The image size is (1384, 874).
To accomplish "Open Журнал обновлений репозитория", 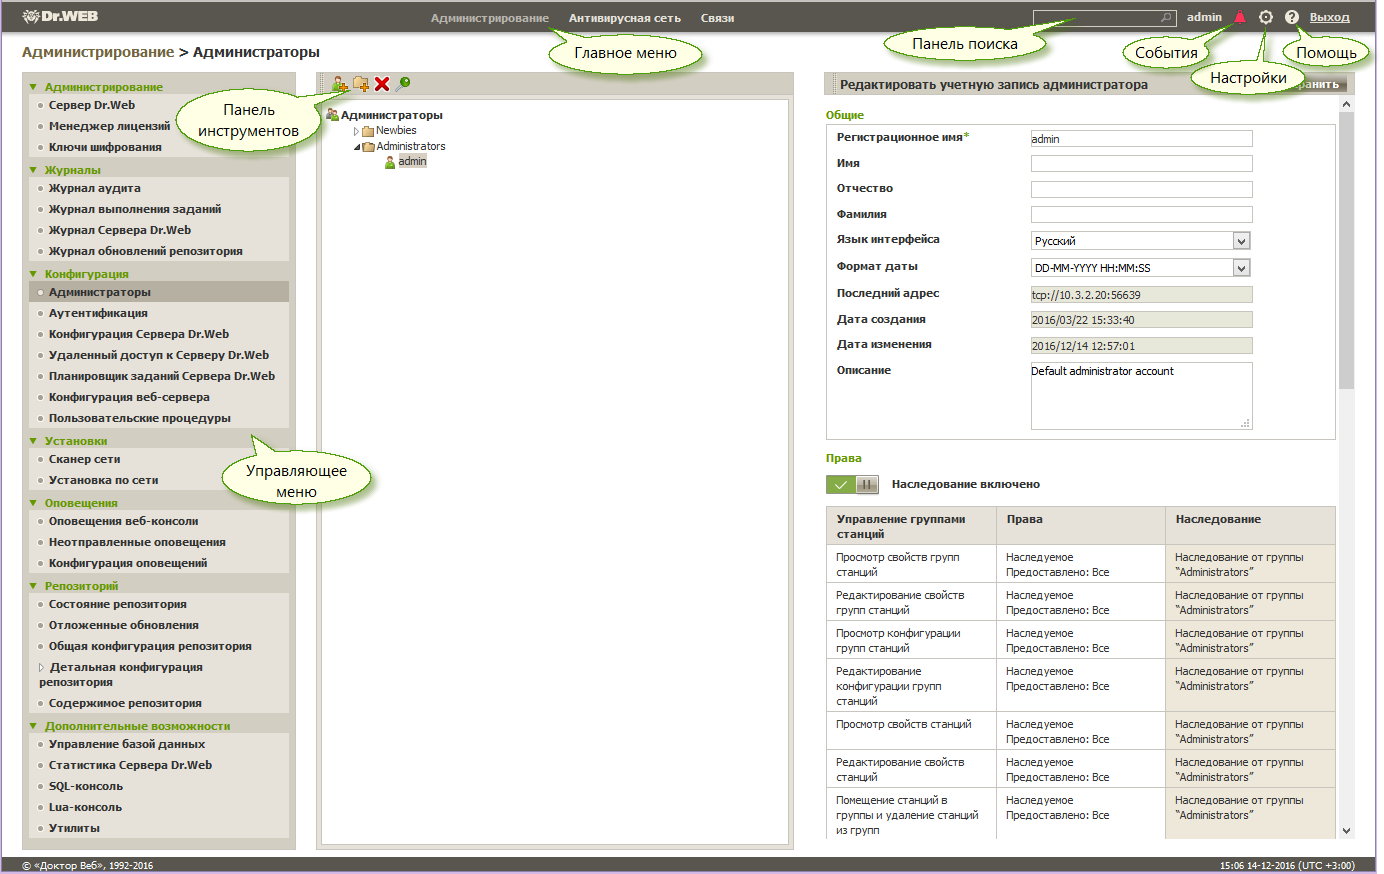I will click(146, 251).
